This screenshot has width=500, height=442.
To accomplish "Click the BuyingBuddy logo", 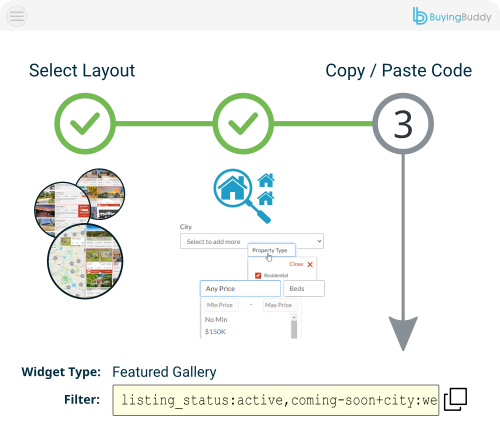I will click(x=452, y=16).
